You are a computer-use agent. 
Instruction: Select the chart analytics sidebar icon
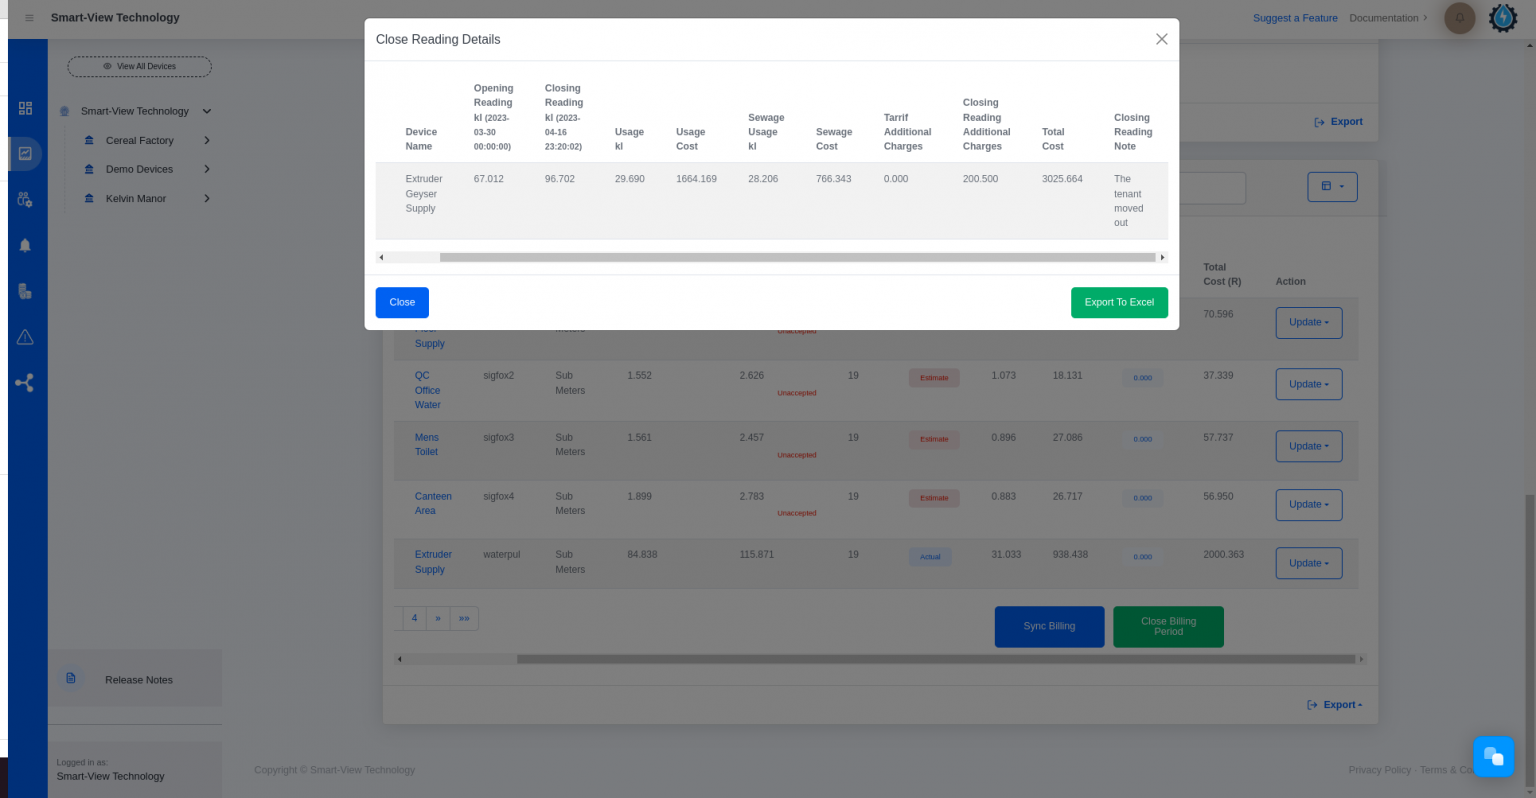pos(25,154)
